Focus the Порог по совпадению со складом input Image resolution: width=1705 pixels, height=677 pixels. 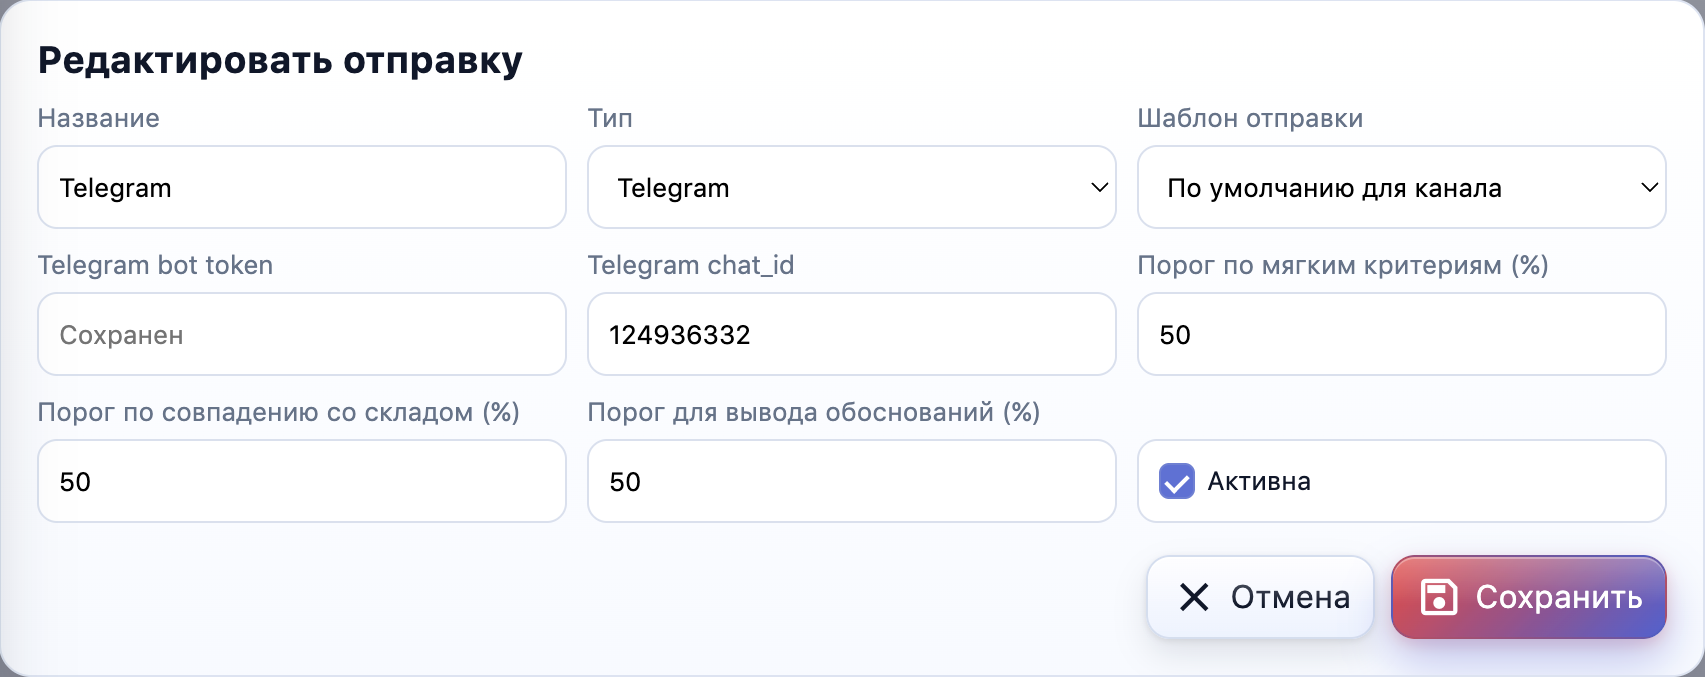(301, 481)
